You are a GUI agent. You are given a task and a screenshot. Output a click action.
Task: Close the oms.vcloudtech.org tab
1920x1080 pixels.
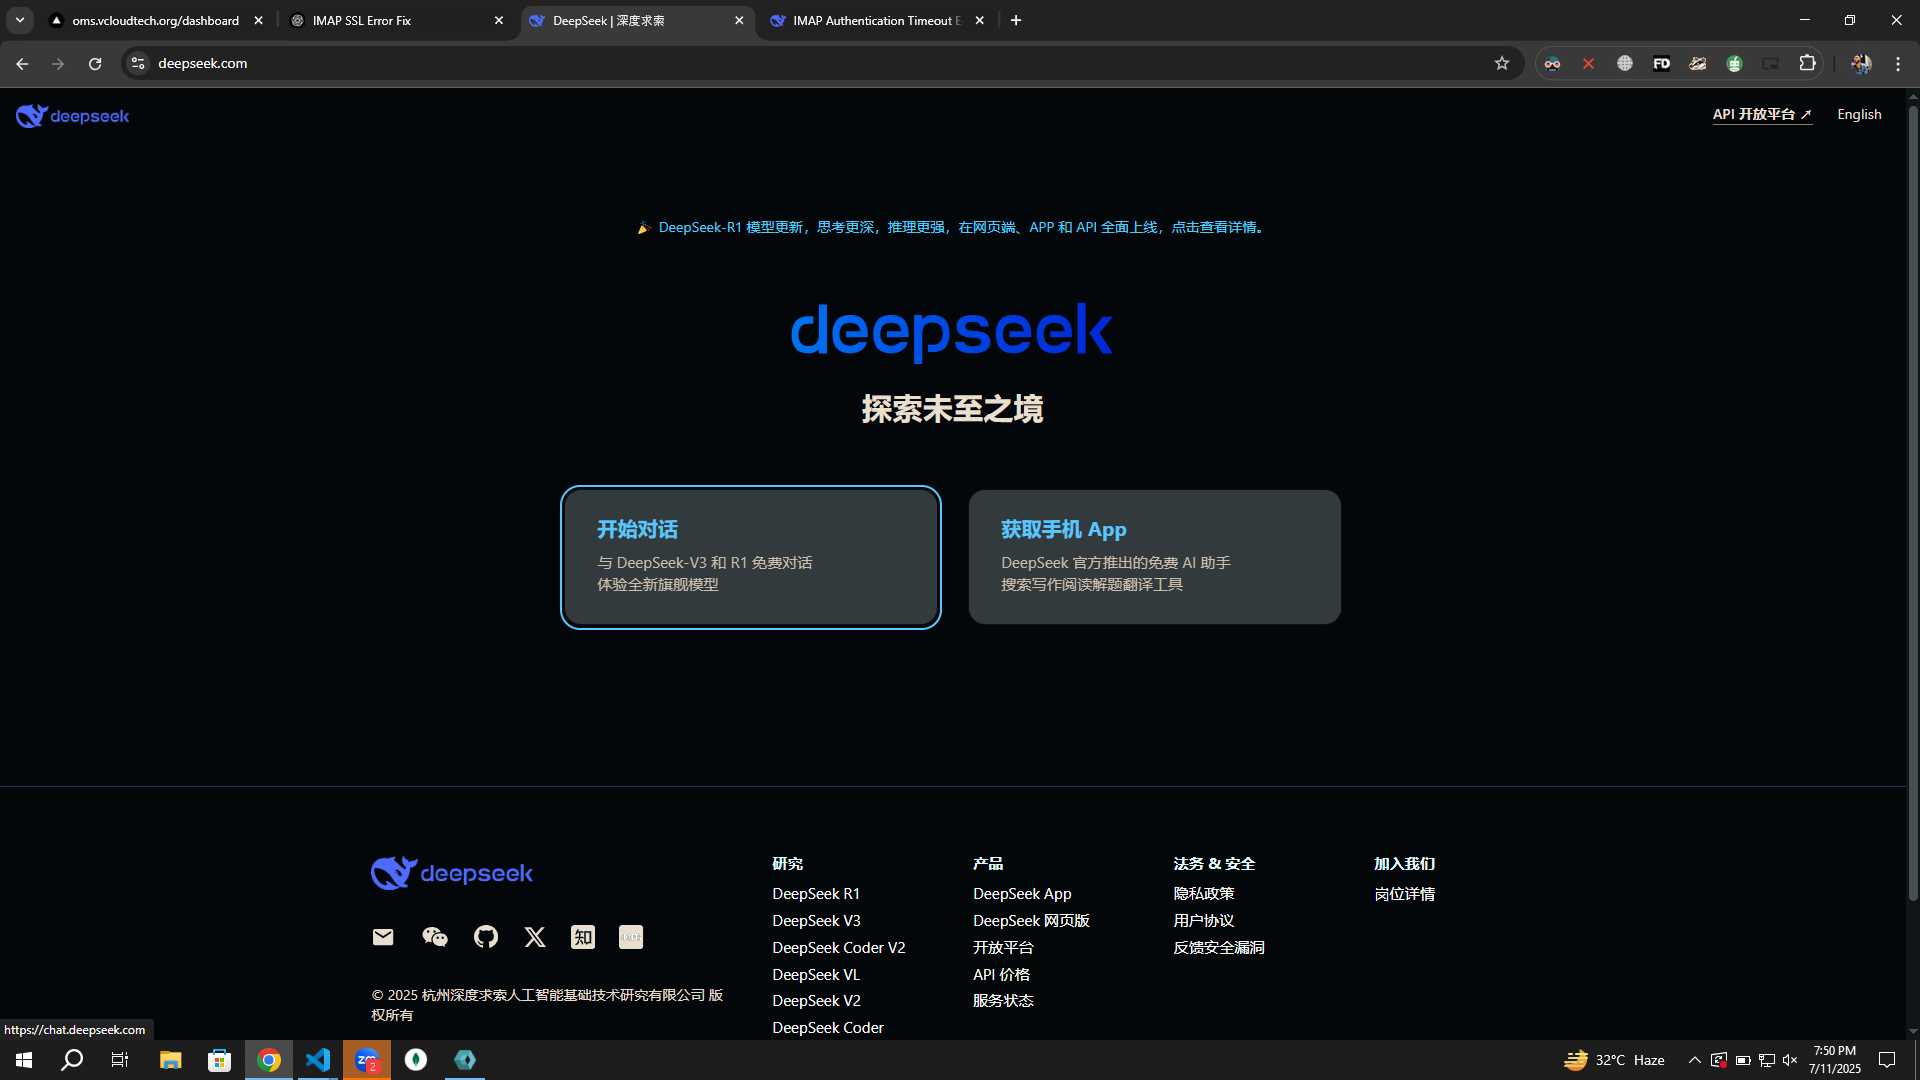pyautogui.click(x=259, y=20)
